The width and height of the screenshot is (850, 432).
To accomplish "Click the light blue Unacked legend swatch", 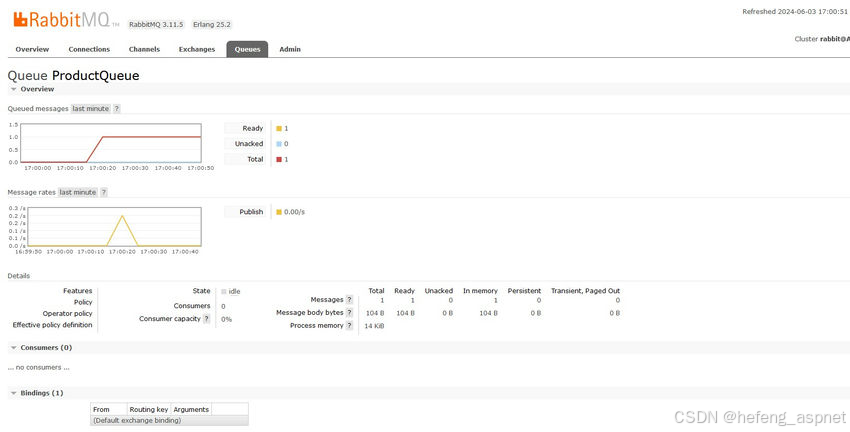I will [279, 144].
